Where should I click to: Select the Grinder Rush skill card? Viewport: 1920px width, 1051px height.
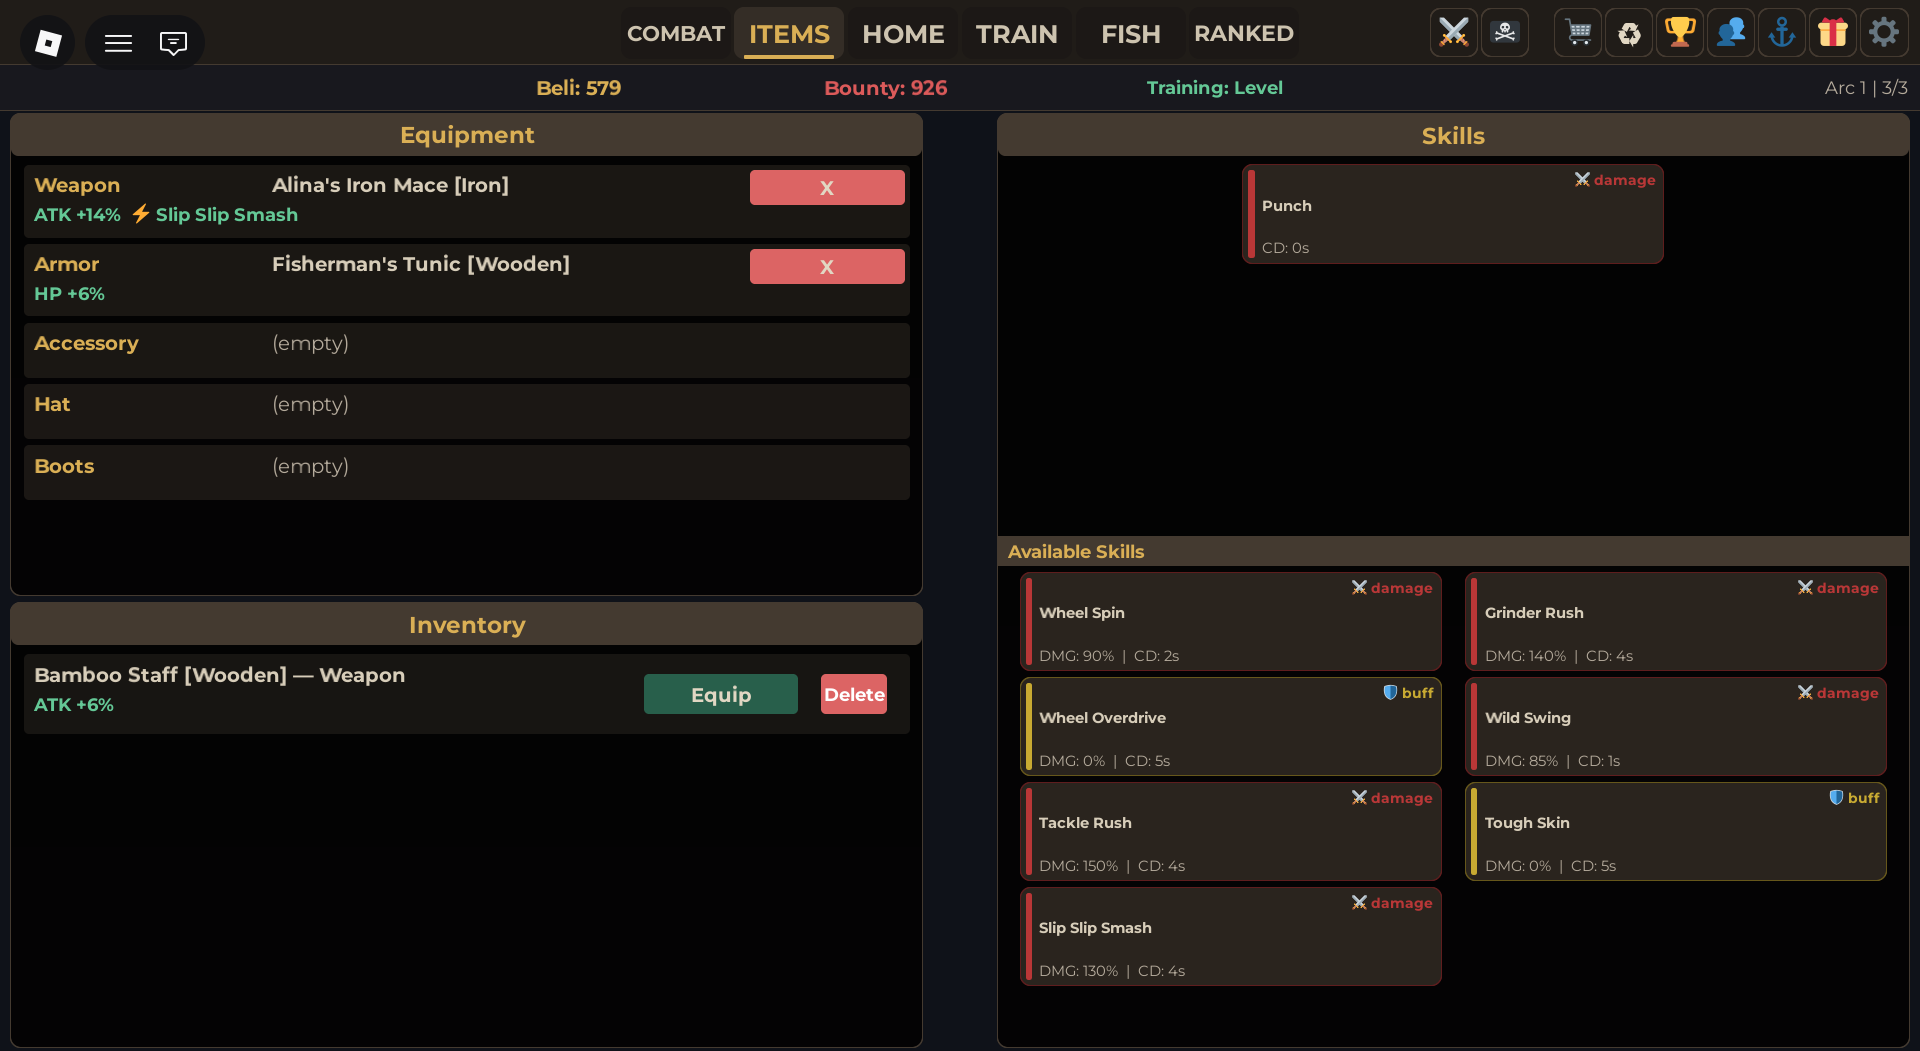[1676, 621]
